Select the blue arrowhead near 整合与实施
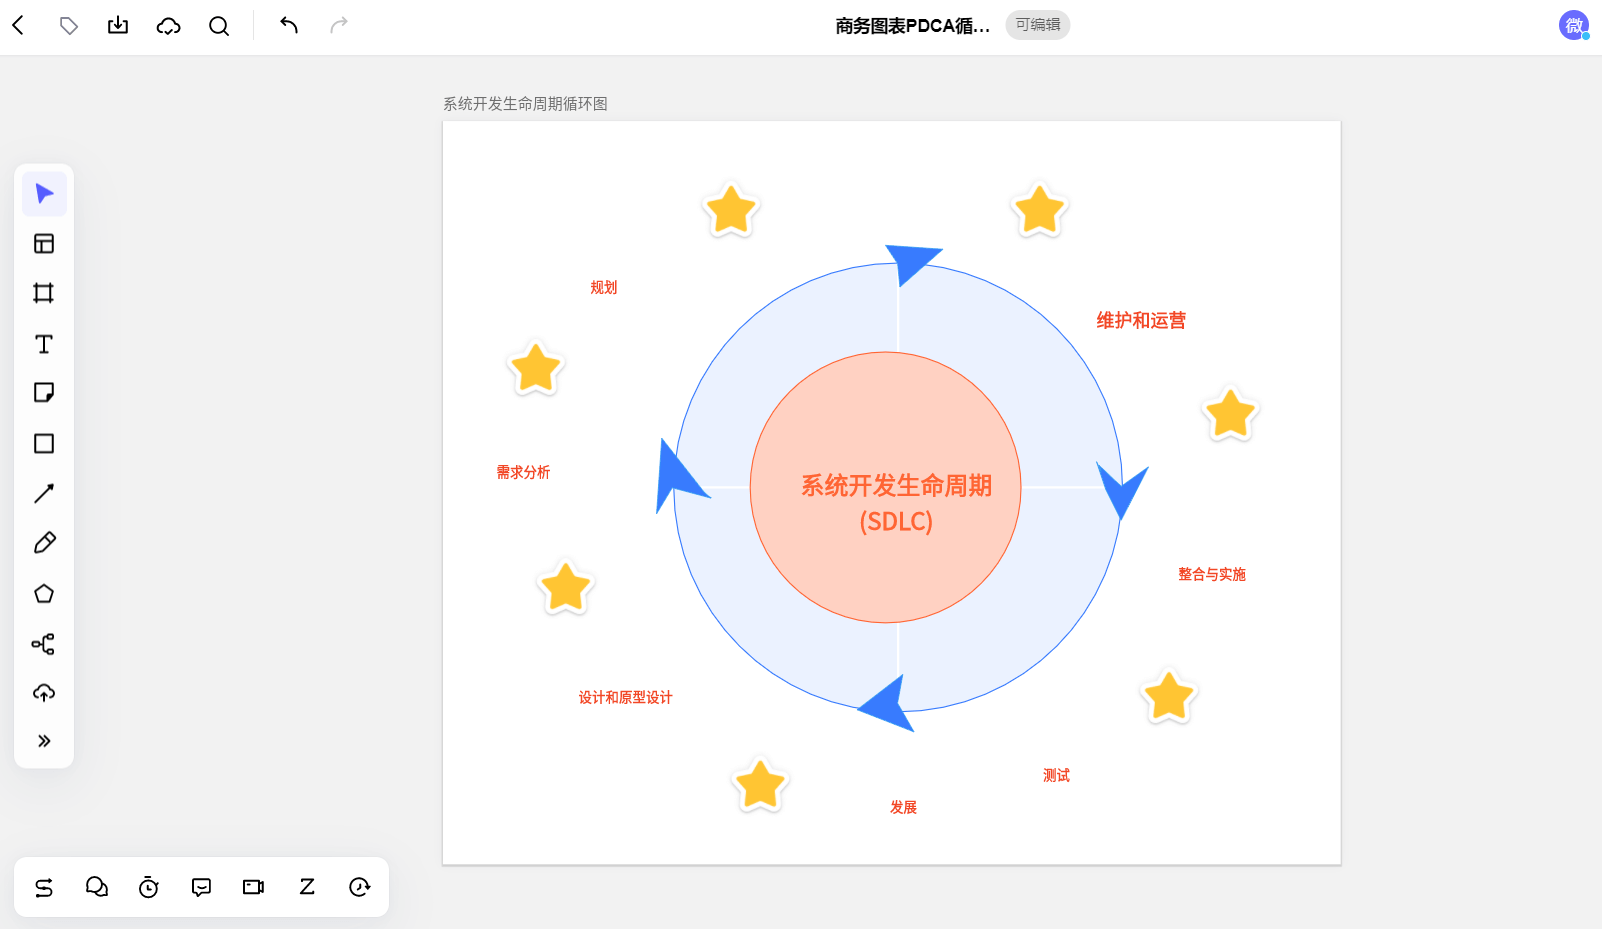 (1122, 490)
